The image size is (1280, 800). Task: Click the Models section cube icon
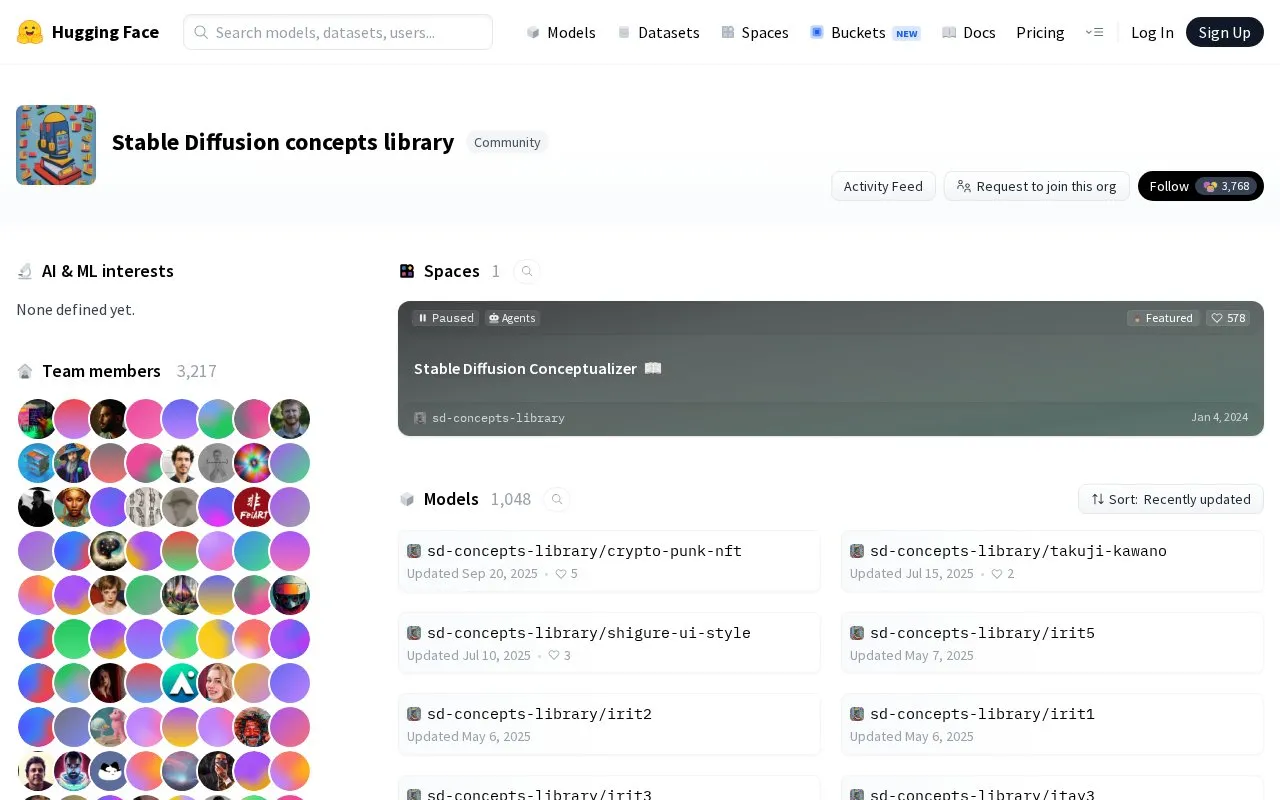pos(407,499)
